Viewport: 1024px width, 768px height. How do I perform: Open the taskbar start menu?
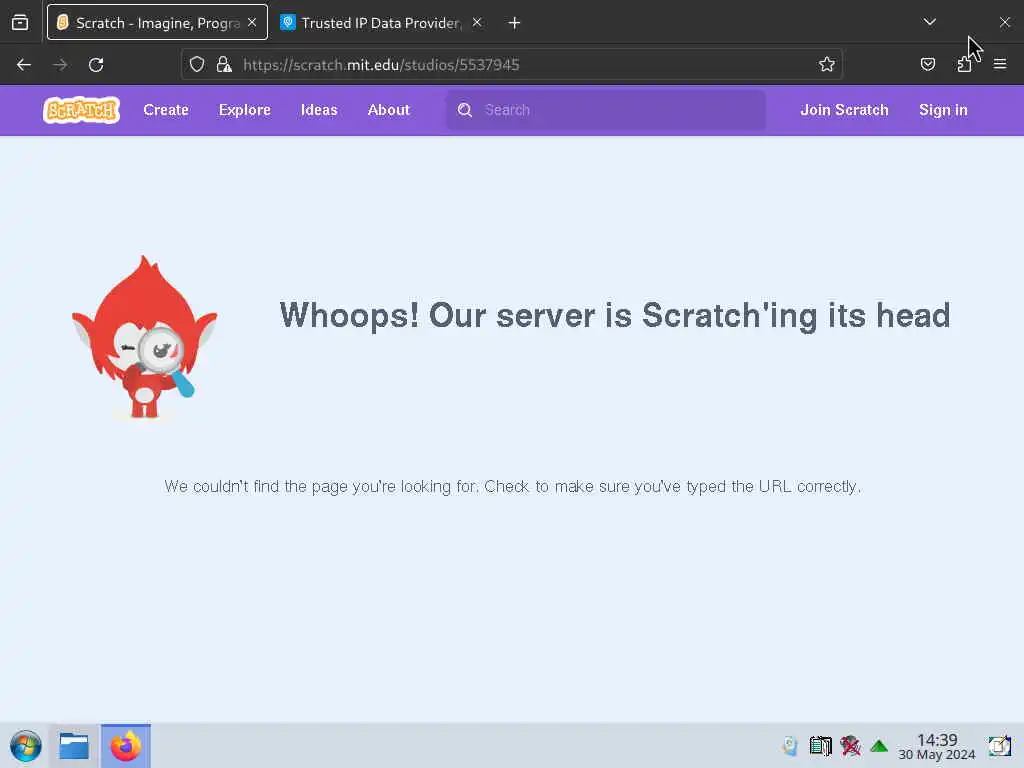25,746
